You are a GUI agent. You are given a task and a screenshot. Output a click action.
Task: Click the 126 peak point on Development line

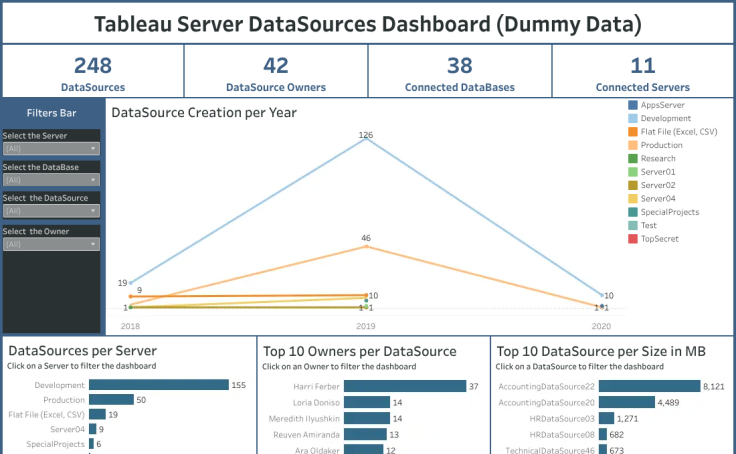pyautogui.click(x=366, y=139)
